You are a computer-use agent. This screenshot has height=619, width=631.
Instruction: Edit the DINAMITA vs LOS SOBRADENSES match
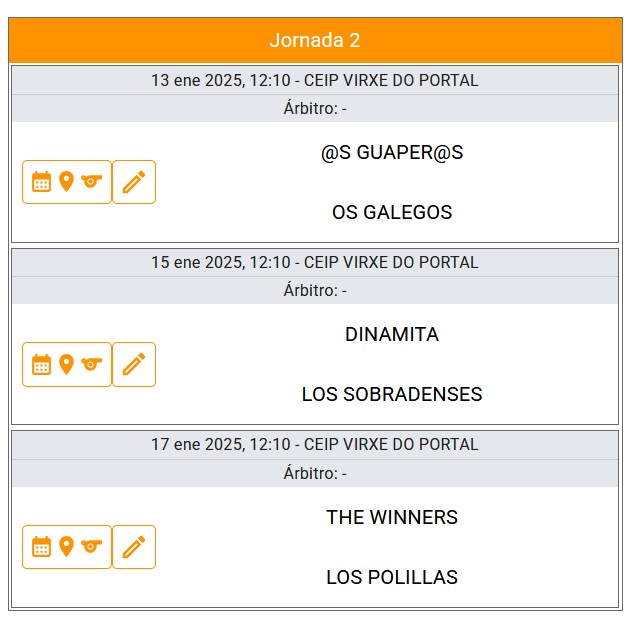point(134,364)
